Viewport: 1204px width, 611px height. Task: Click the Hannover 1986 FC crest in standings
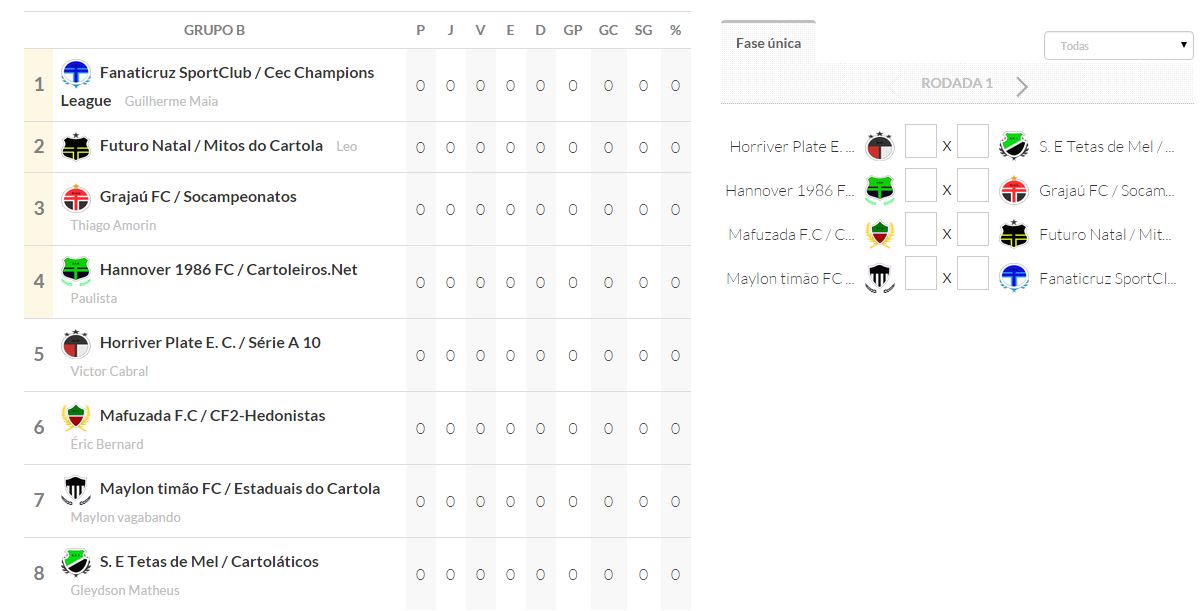click(76, 271)
